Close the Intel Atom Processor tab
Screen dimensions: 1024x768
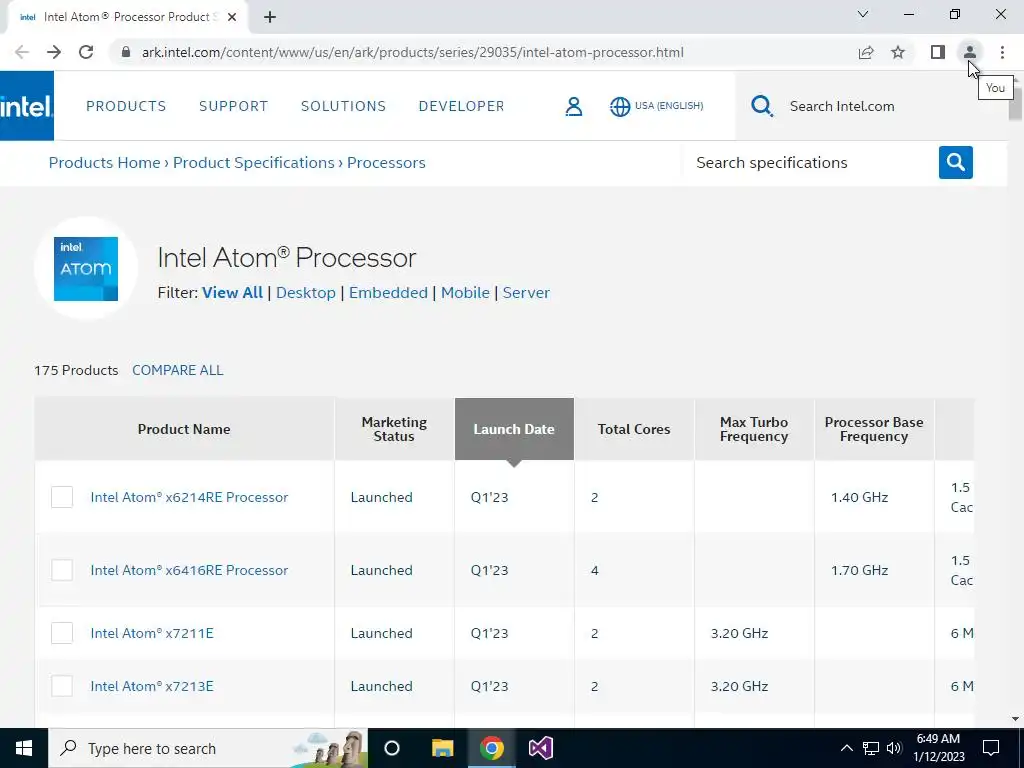coord(232,17)
